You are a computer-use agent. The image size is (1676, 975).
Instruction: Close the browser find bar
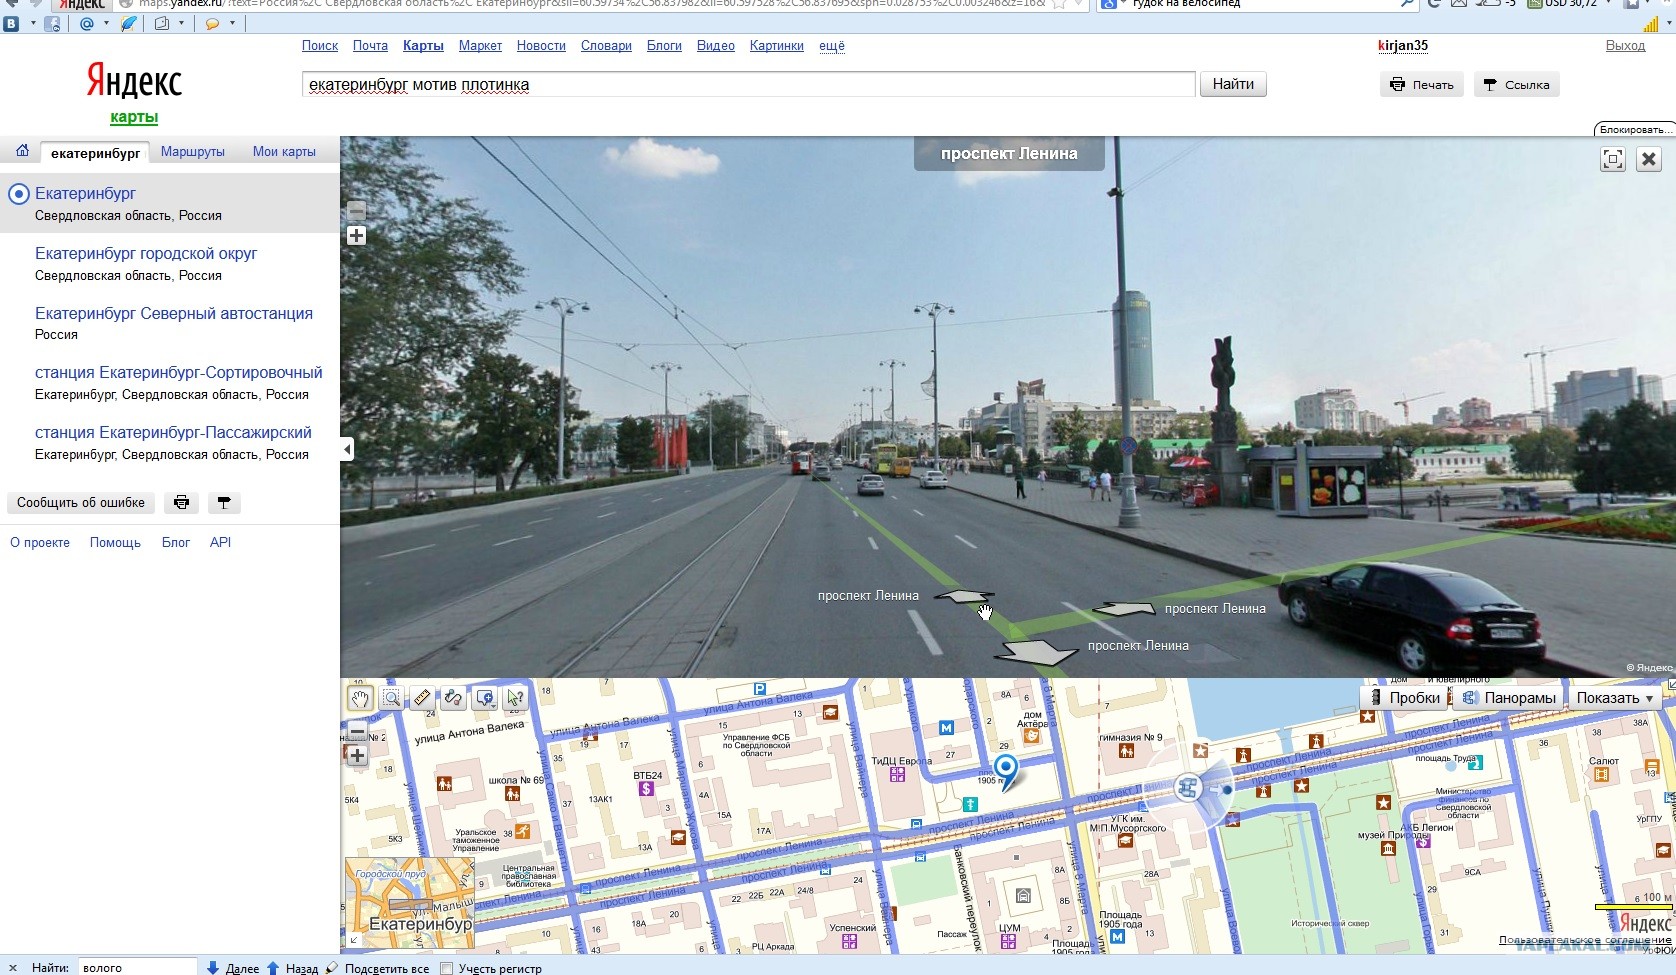[x=12, y=968]
